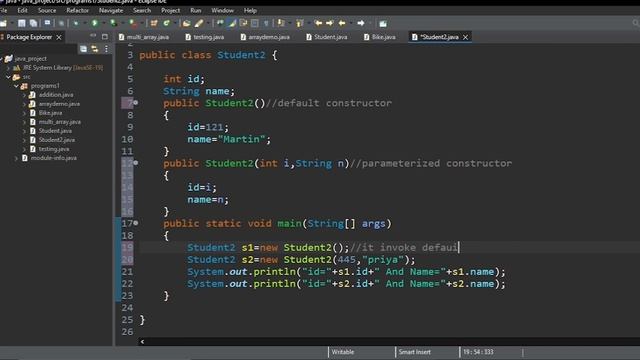Select arraydemo.java in Package Explorer
The image size is (640, 360).
point(59,104)
